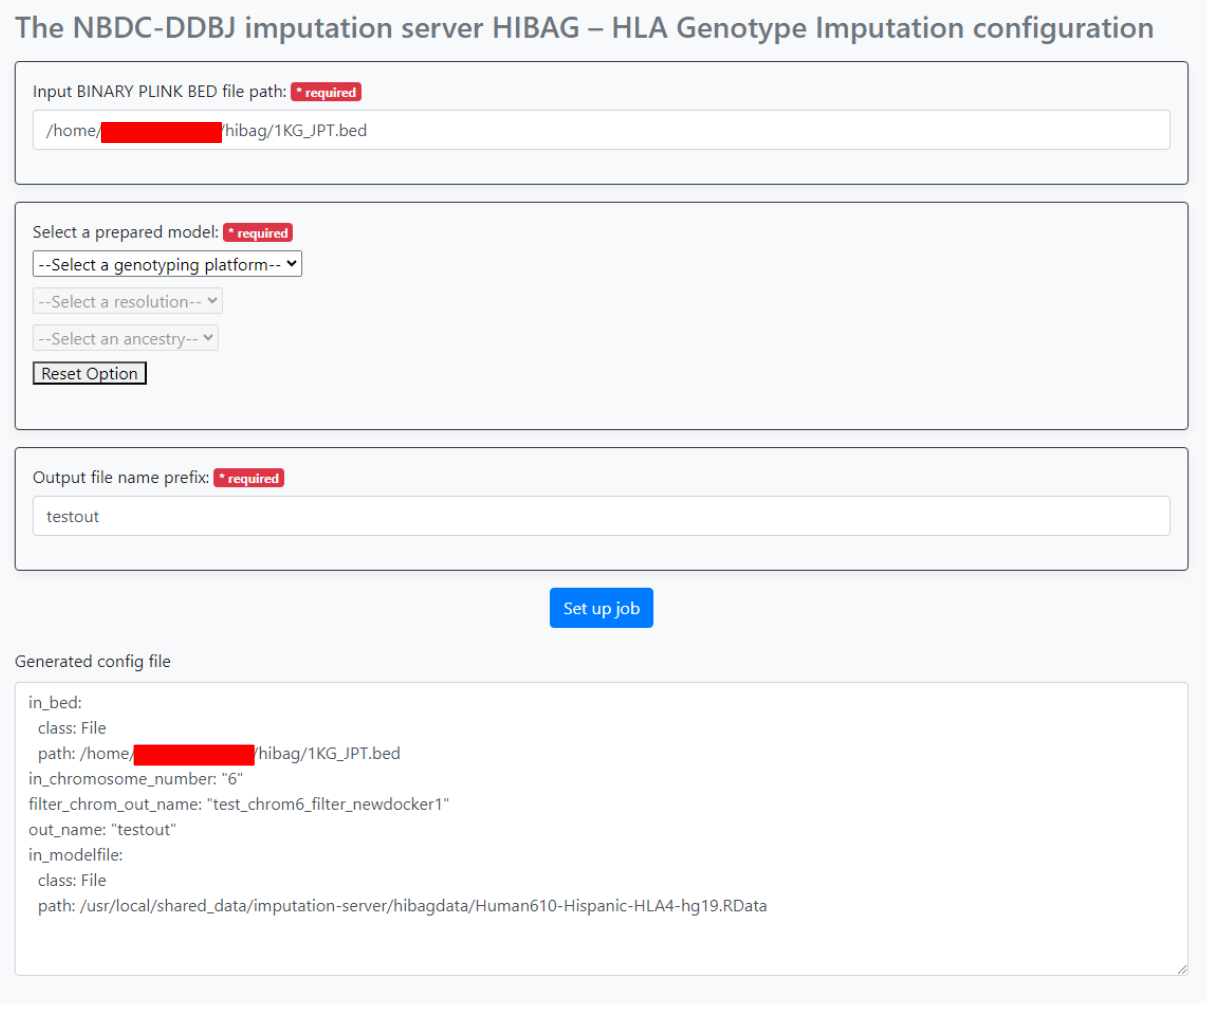Click the 'in_chromosome_number: "6"' config line
Viewport: 1207px width, 1009px height.
point(136,778)
